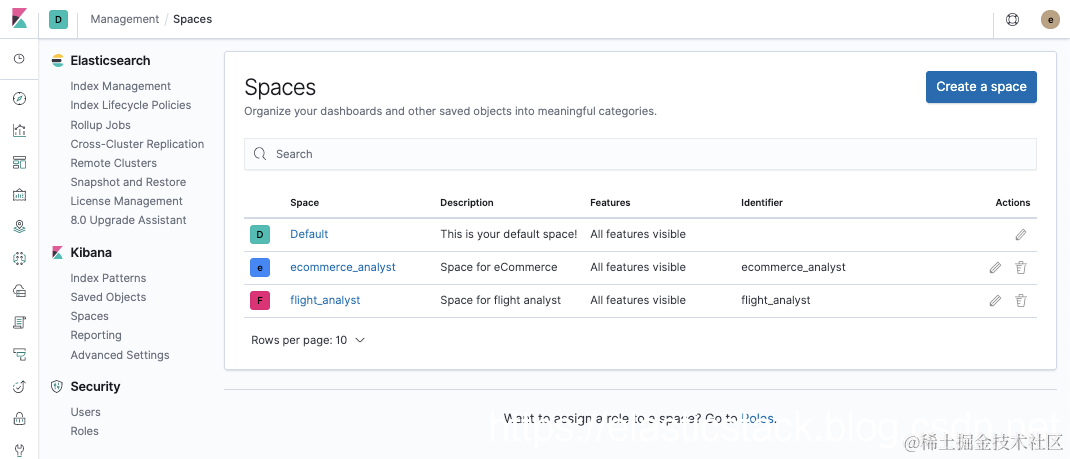Go to Saved Objects under Kibana

pyautogui.click(x=108, y=297)
